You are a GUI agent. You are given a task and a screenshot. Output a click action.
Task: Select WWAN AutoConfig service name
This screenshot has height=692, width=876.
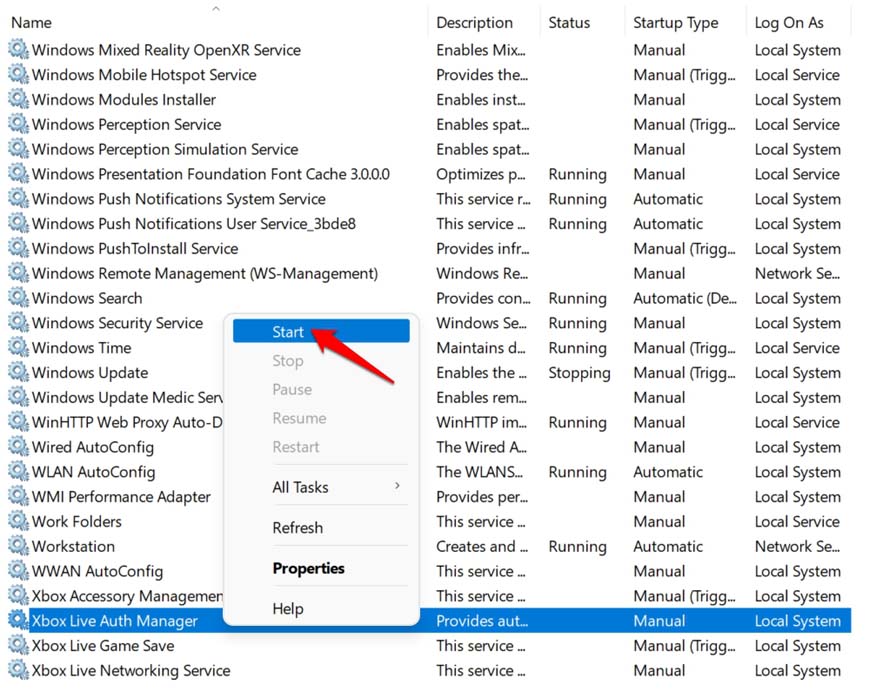pyautogui.click(x=97, y=571)
